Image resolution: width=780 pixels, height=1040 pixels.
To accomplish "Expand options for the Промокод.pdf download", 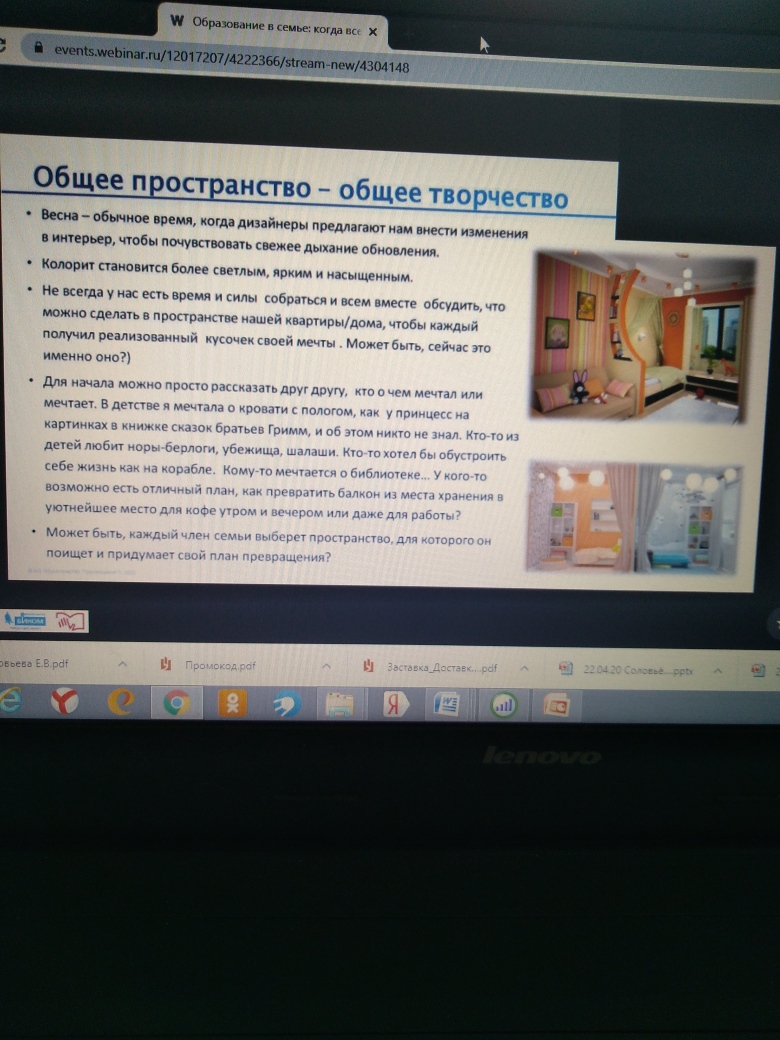I will pyautogui.click(x=327, y=666).
